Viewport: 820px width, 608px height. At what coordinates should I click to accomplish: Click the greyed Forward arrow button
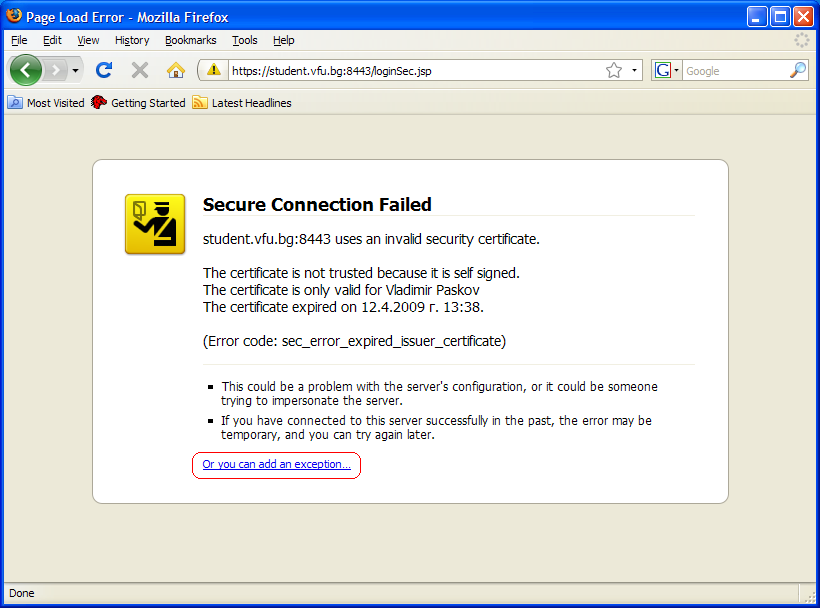pos(55,70)
